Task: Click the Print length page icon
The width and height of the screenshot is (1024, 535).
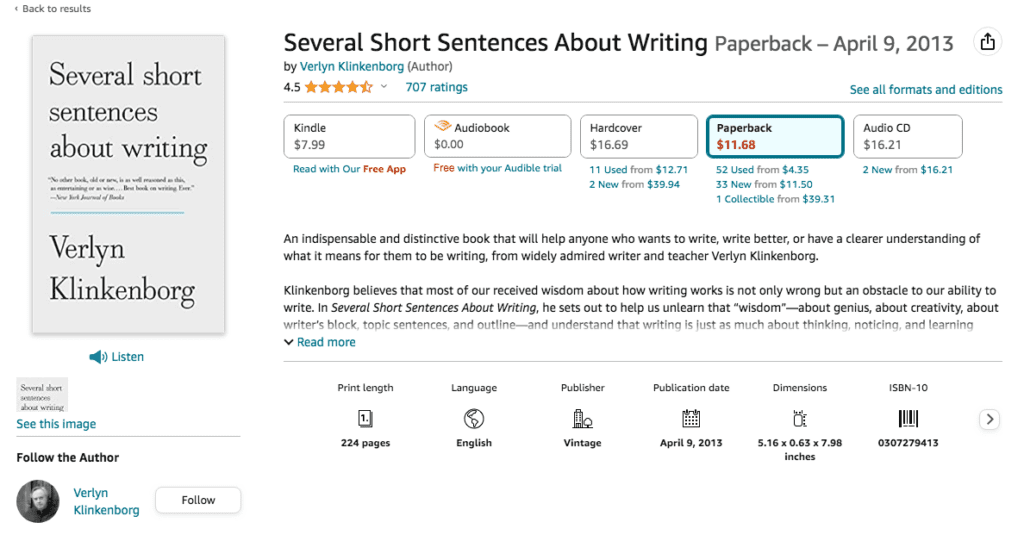Action: [x=365, y=418]
